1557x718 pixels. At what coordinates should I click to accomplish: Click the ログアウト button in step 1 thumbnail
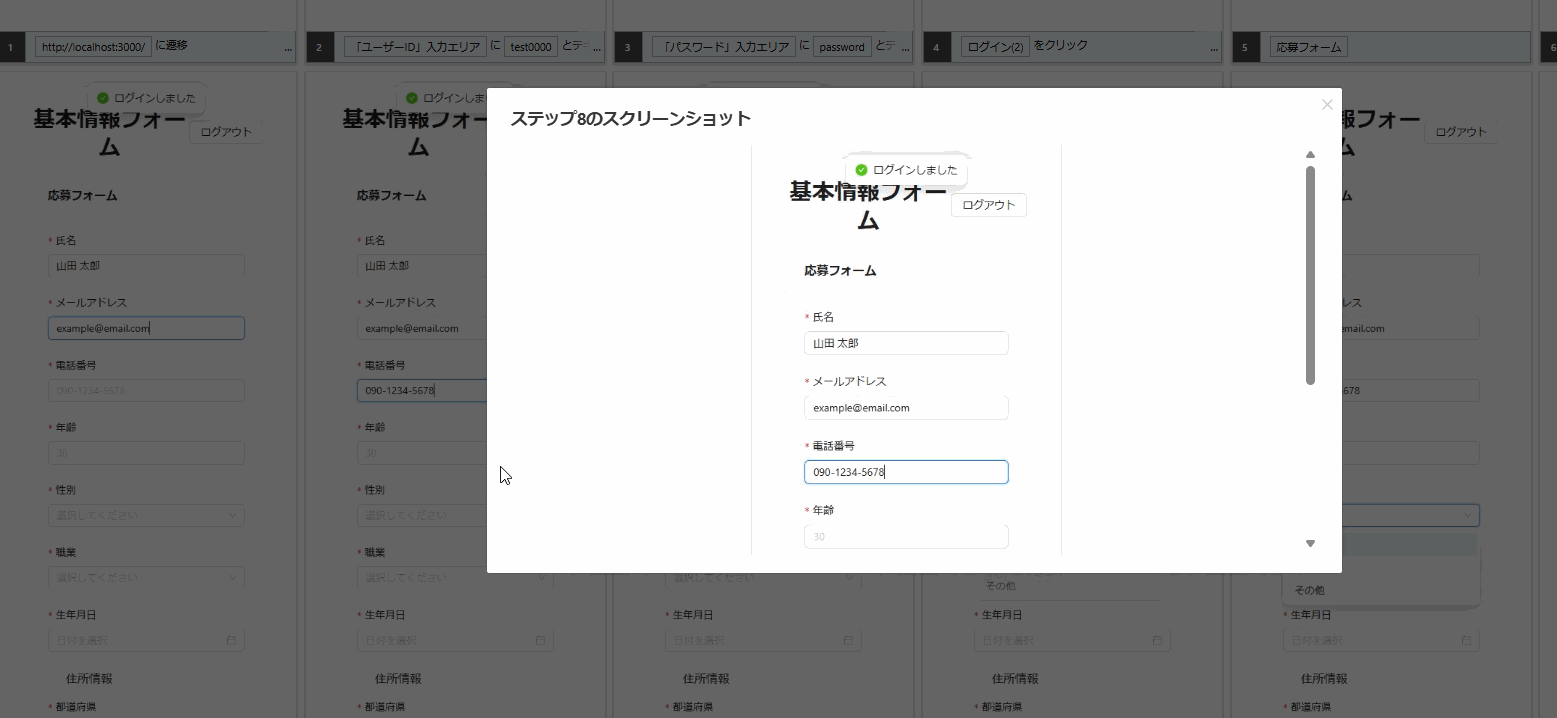[226, 132]
